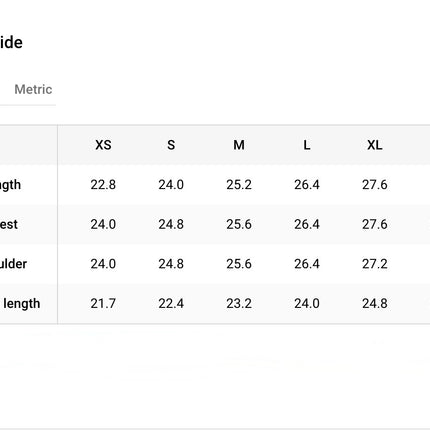The height and width of the screenshot is (430, 430).
Task: Click the chest row label
Action: 9,224
